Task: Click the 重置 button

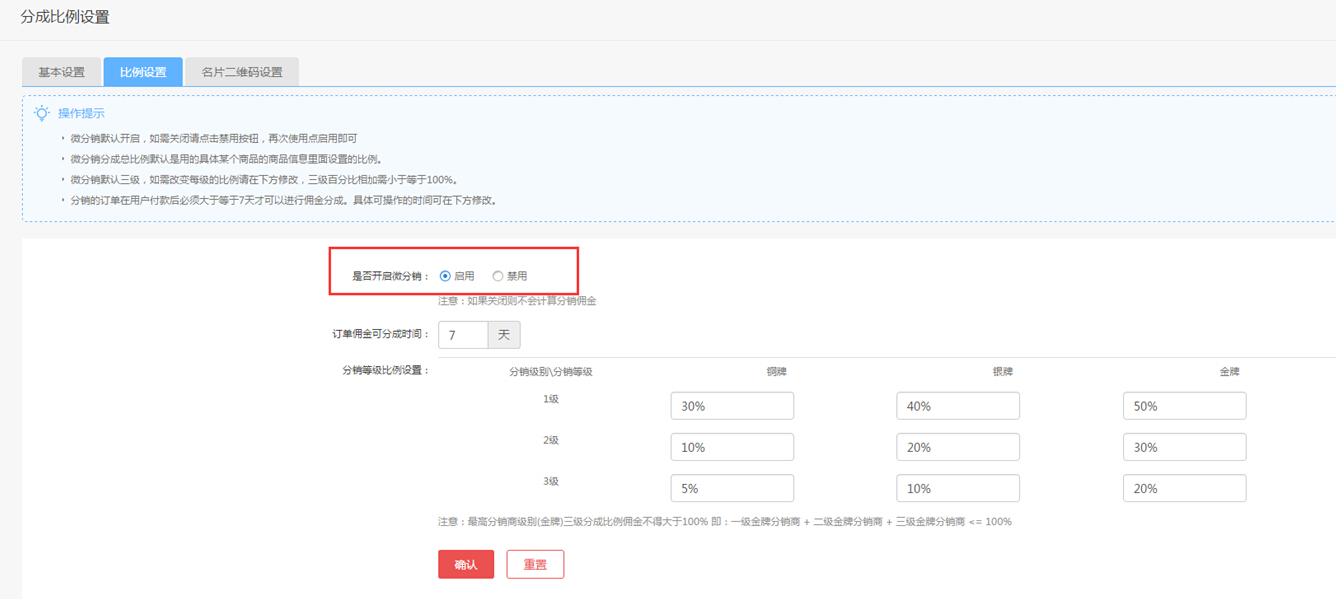Action: click(535, 564)
